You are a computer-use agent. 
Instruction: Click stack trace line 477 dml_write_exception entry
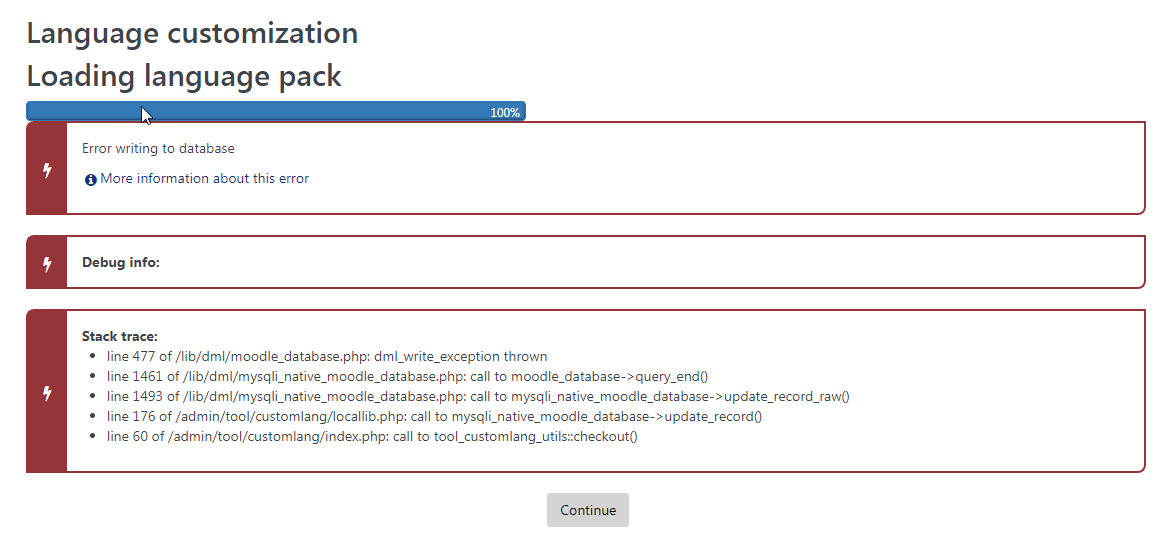coord(327,356)
